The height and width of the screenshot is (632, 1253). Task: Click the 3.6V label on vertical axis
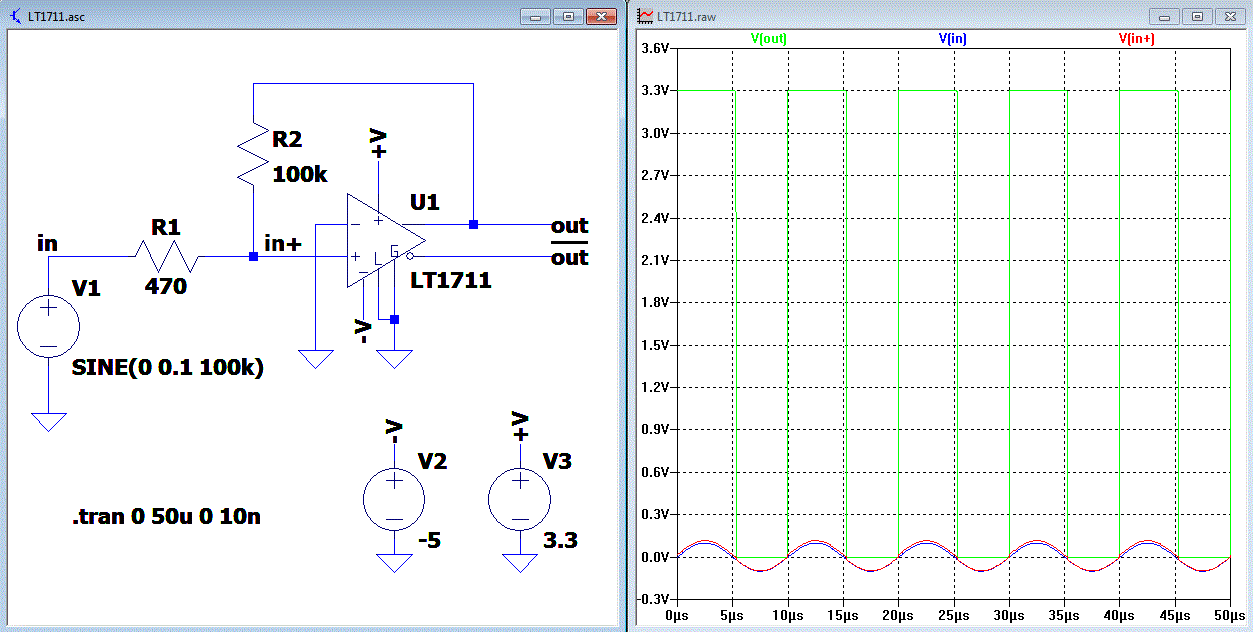coord(655,48)
